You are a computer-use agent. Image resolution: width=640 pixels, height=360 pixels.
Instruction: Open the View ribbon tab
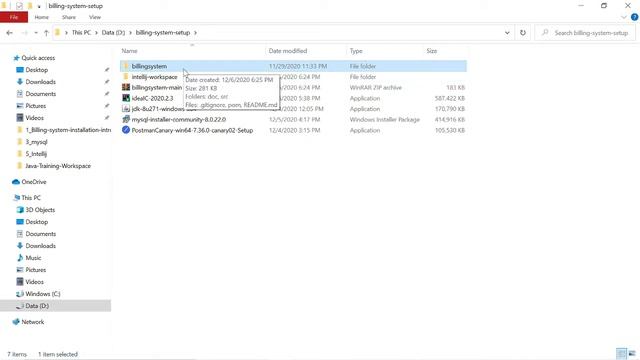click(x=95, y=17)
